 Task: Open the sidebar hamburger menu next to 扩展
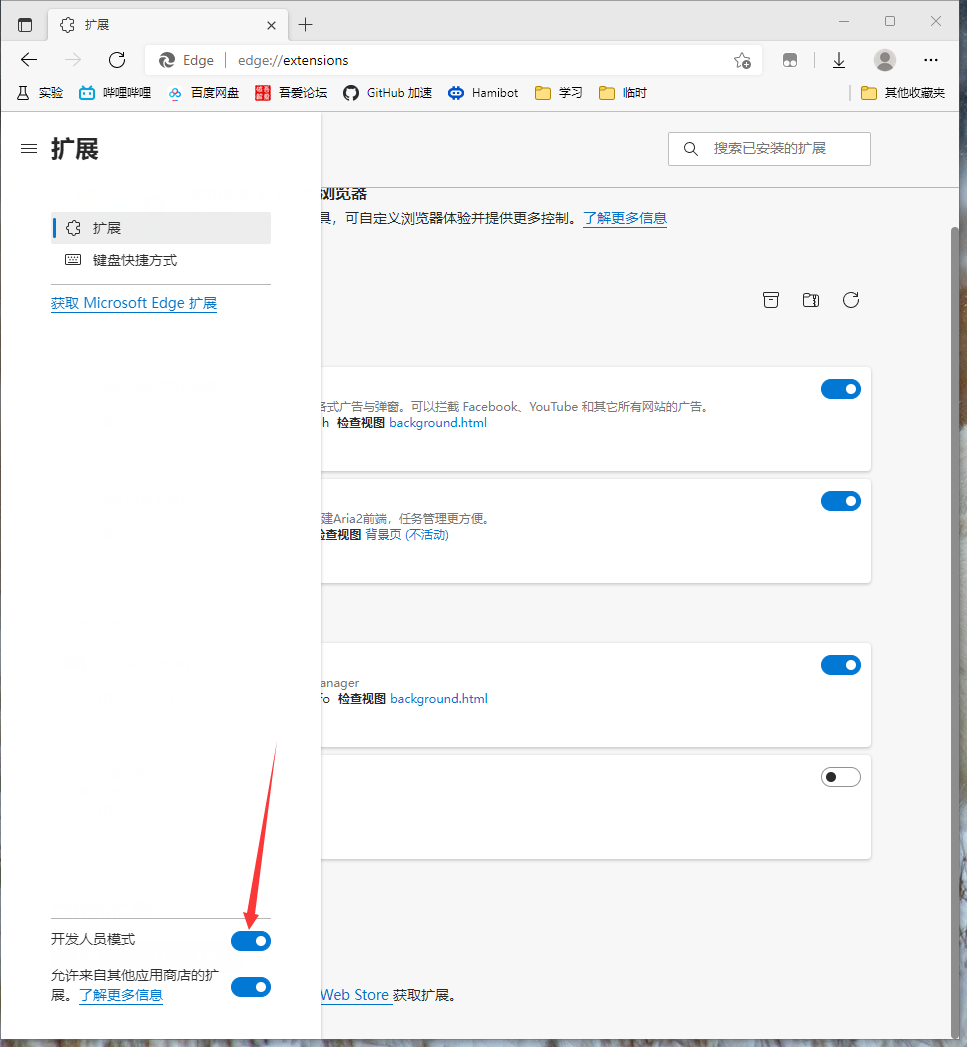click(x=29, y=149)
